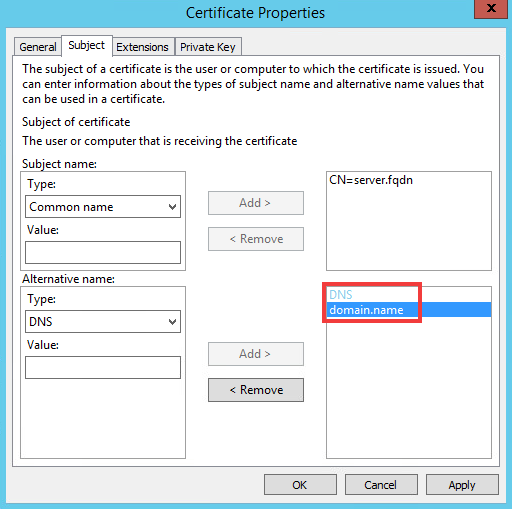
Task: Focus the Alternative name Value field
Action: coord(103,367)
